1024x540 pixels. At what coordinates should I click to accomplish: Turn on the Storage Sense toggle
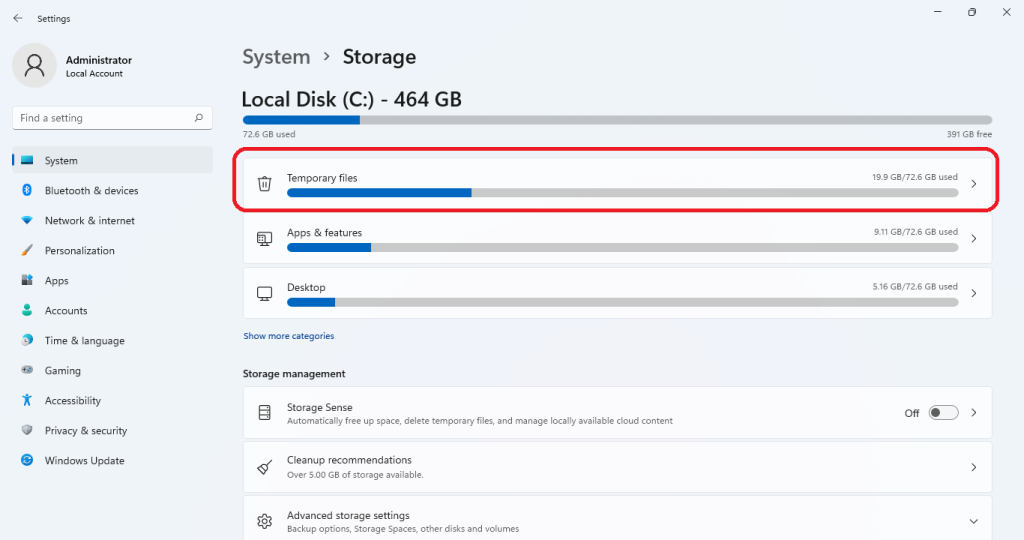click(x=943, y=413)
